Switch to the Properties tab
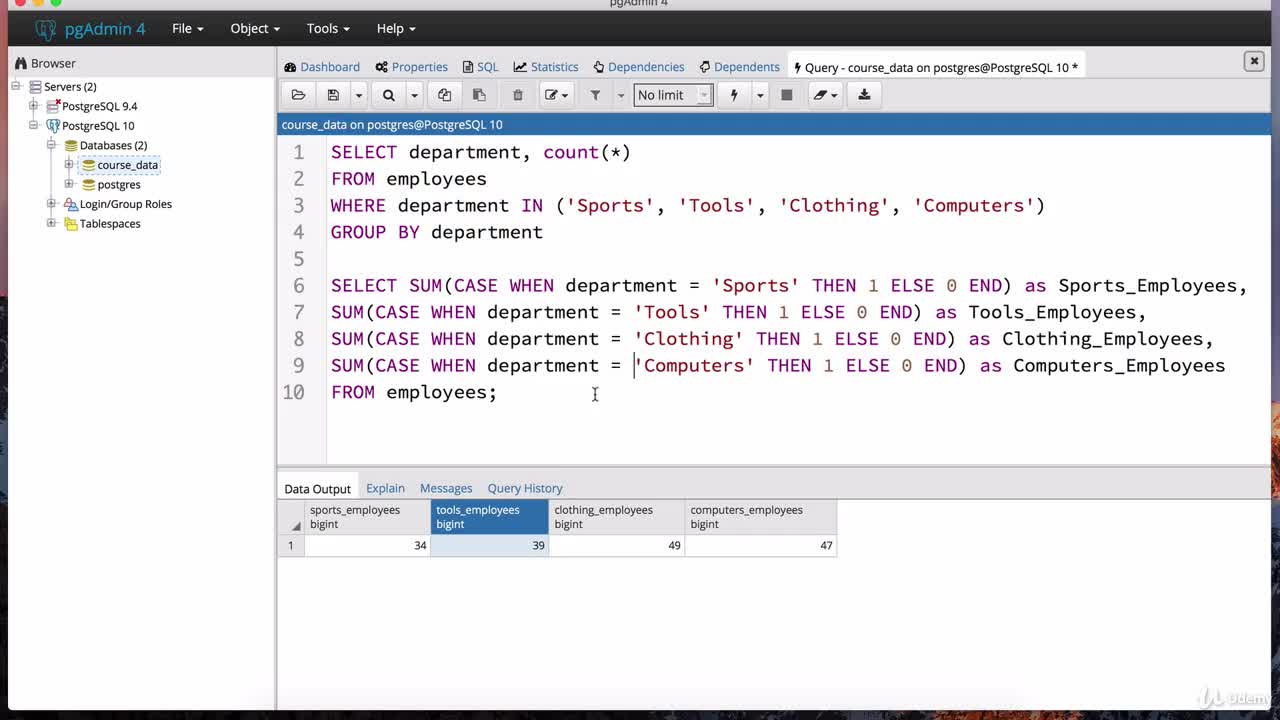The image size is (1280, 720). [412, 67]
